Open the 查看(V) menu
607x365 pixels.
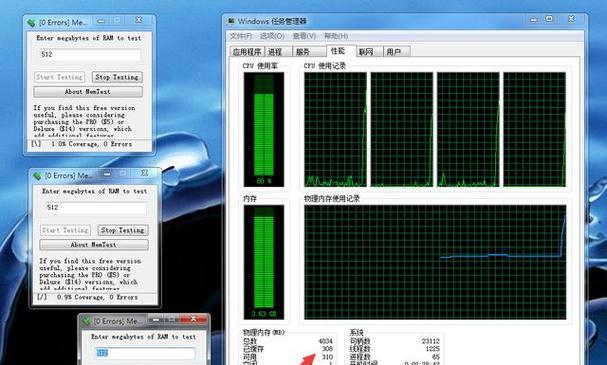click(x=304, y=36)
